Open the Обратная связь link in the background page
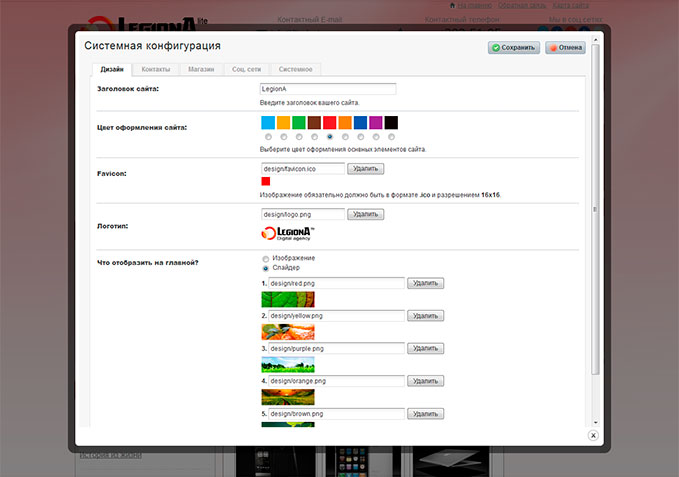 522,5
